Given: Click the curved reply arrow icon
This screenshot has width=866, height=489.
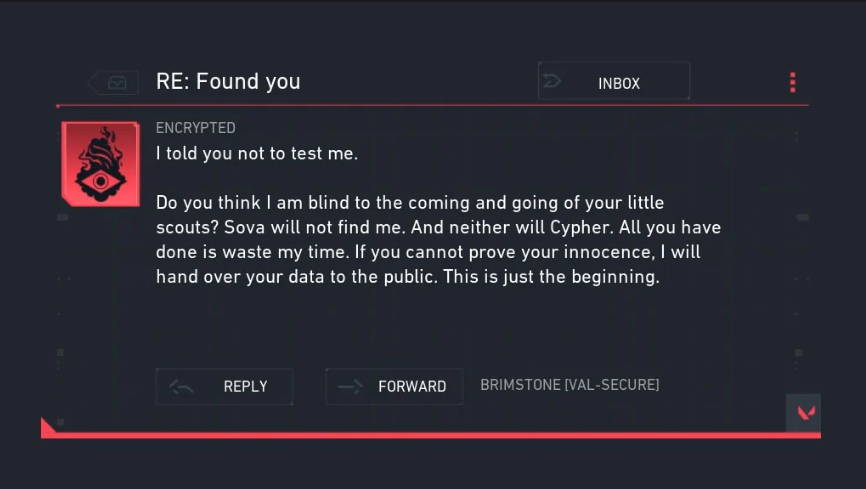Looking at the screenshot, I should coord(182,387).
